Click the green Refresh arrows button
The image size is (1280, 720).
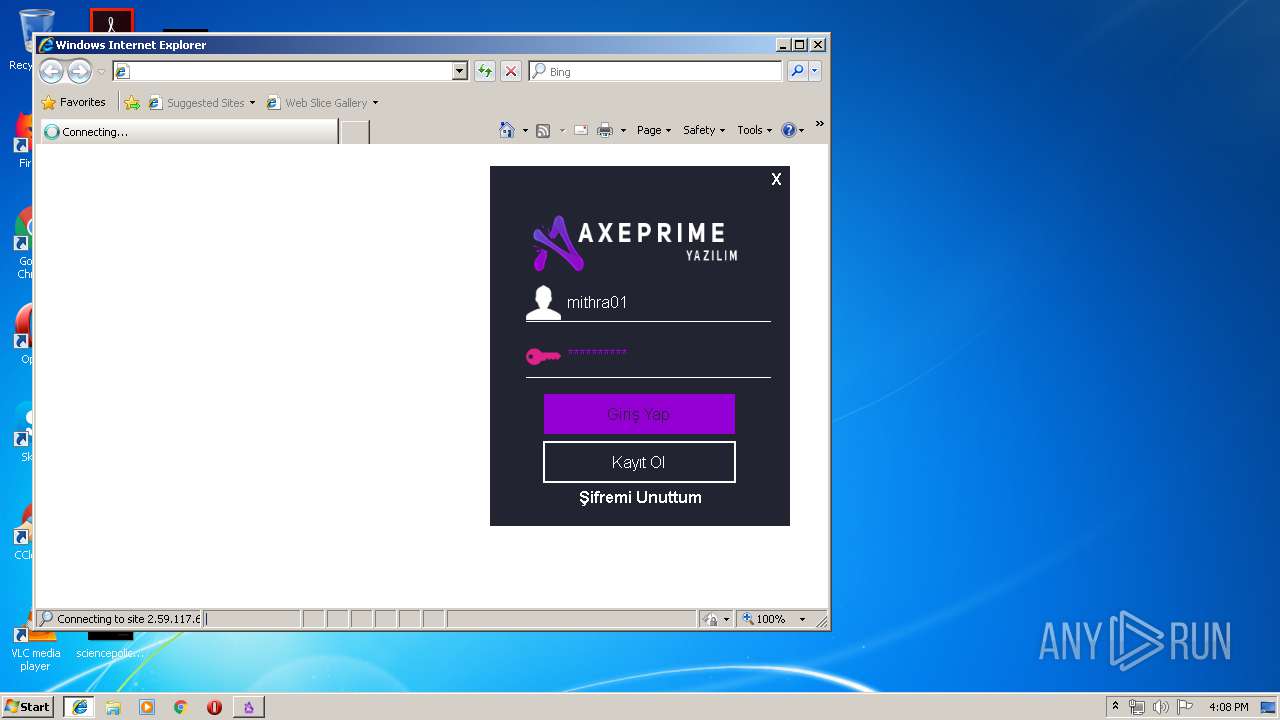(x=485, y=71)
